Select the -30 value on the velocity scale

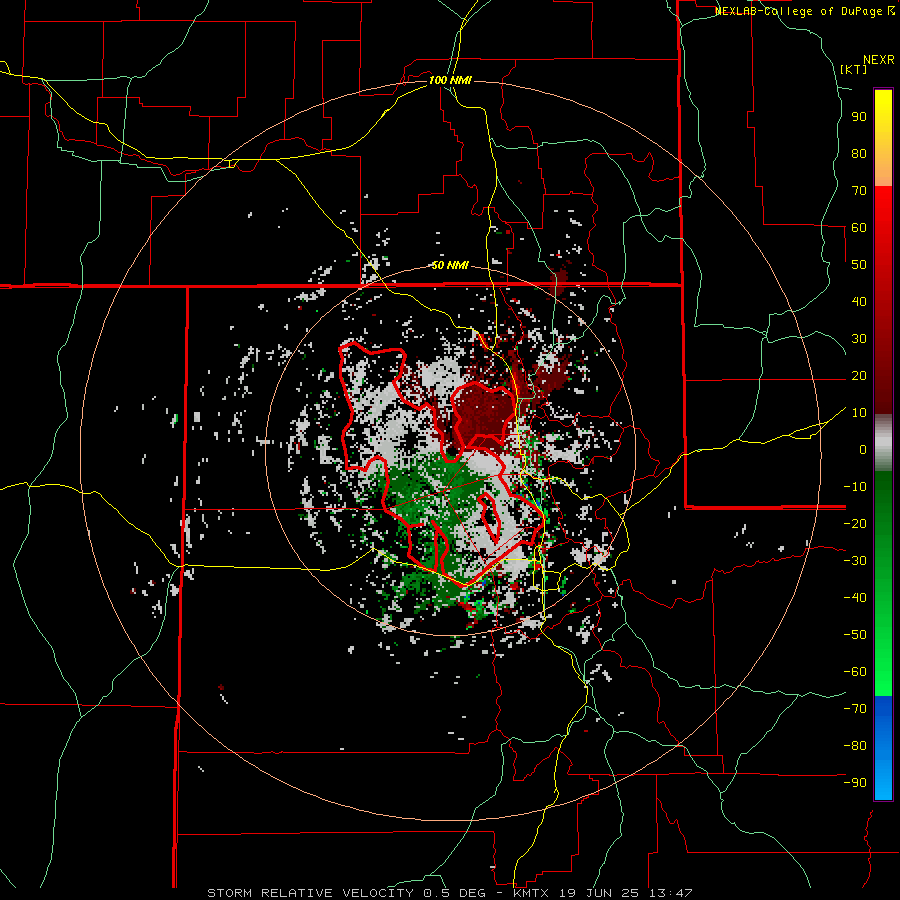tap(855, 561)
